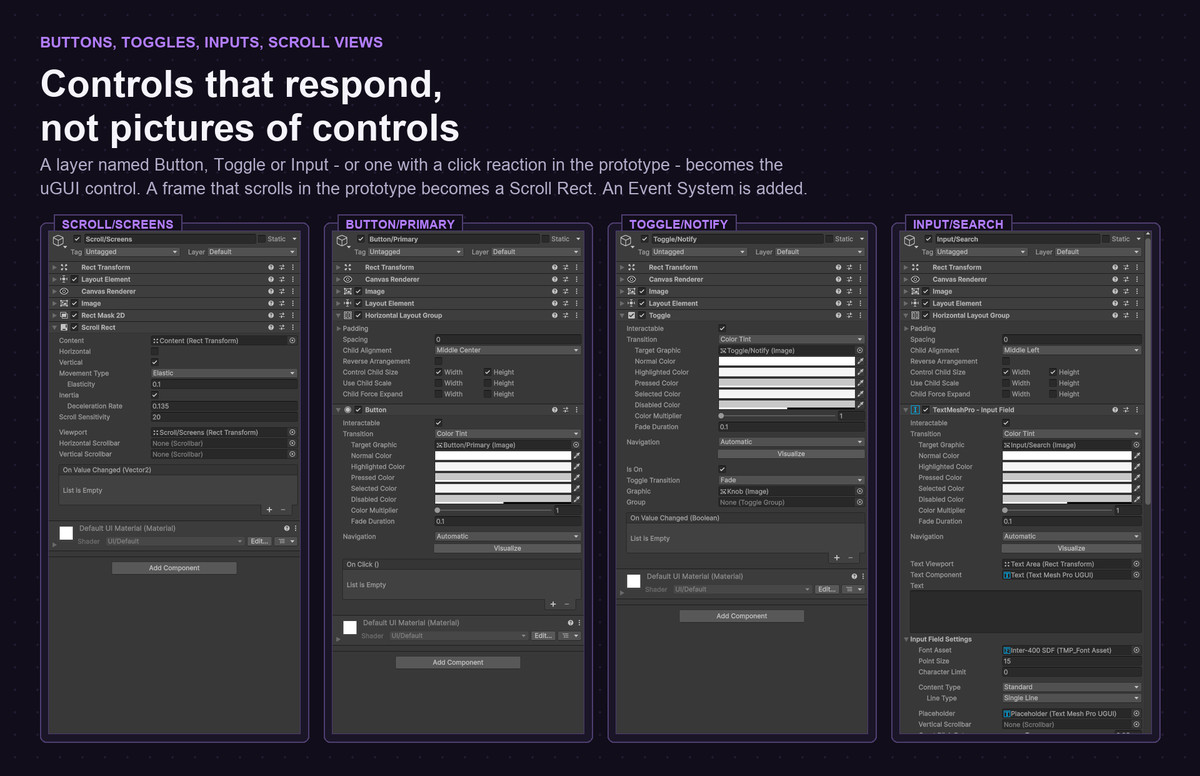Disable TextMeshPro Input Field component checkbox in Input/Search
Image resolution: width=1200 pixels, height=776 pixels.
coord(926,410)
